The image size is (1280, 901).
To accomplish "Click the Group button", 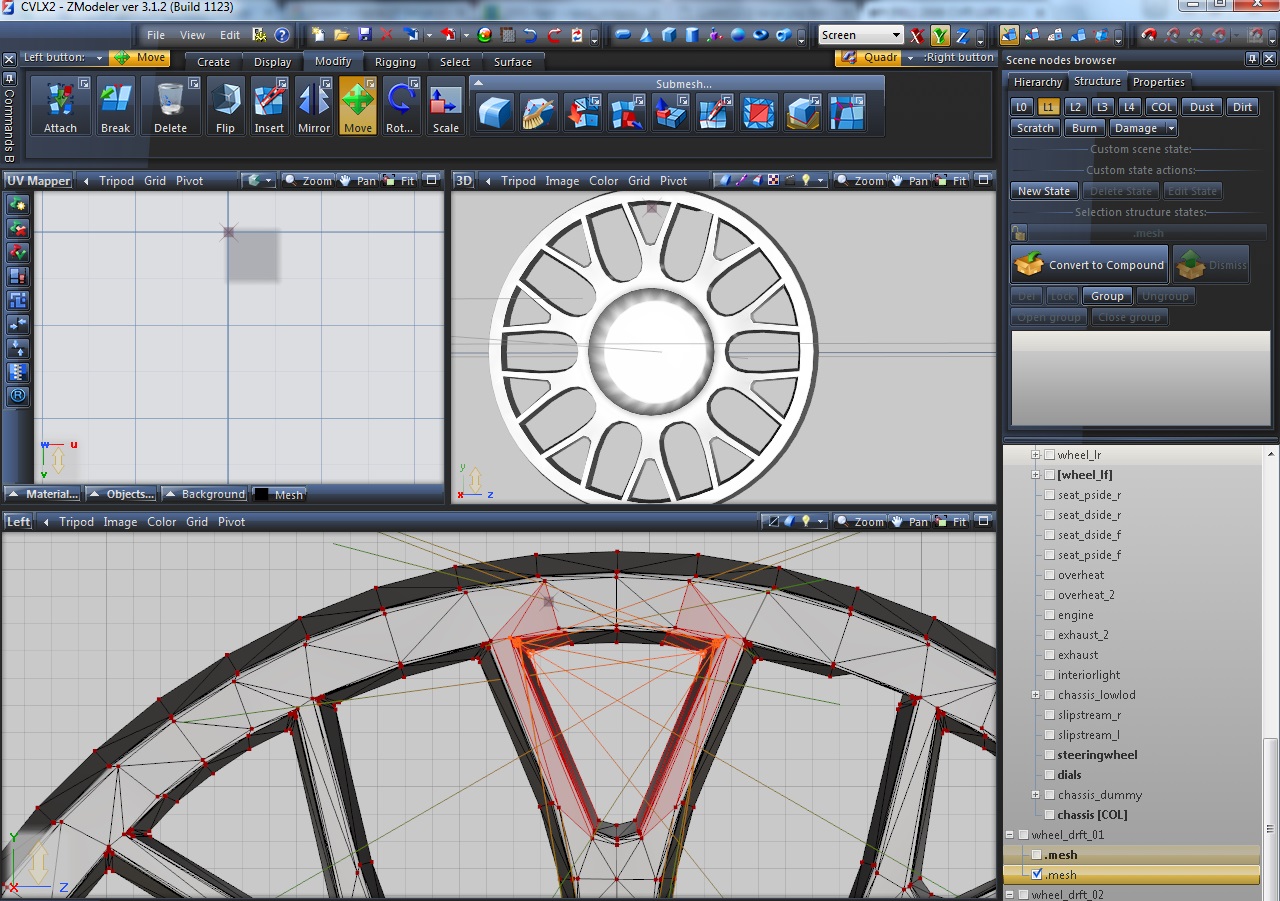I will (x=1107, y=296).
